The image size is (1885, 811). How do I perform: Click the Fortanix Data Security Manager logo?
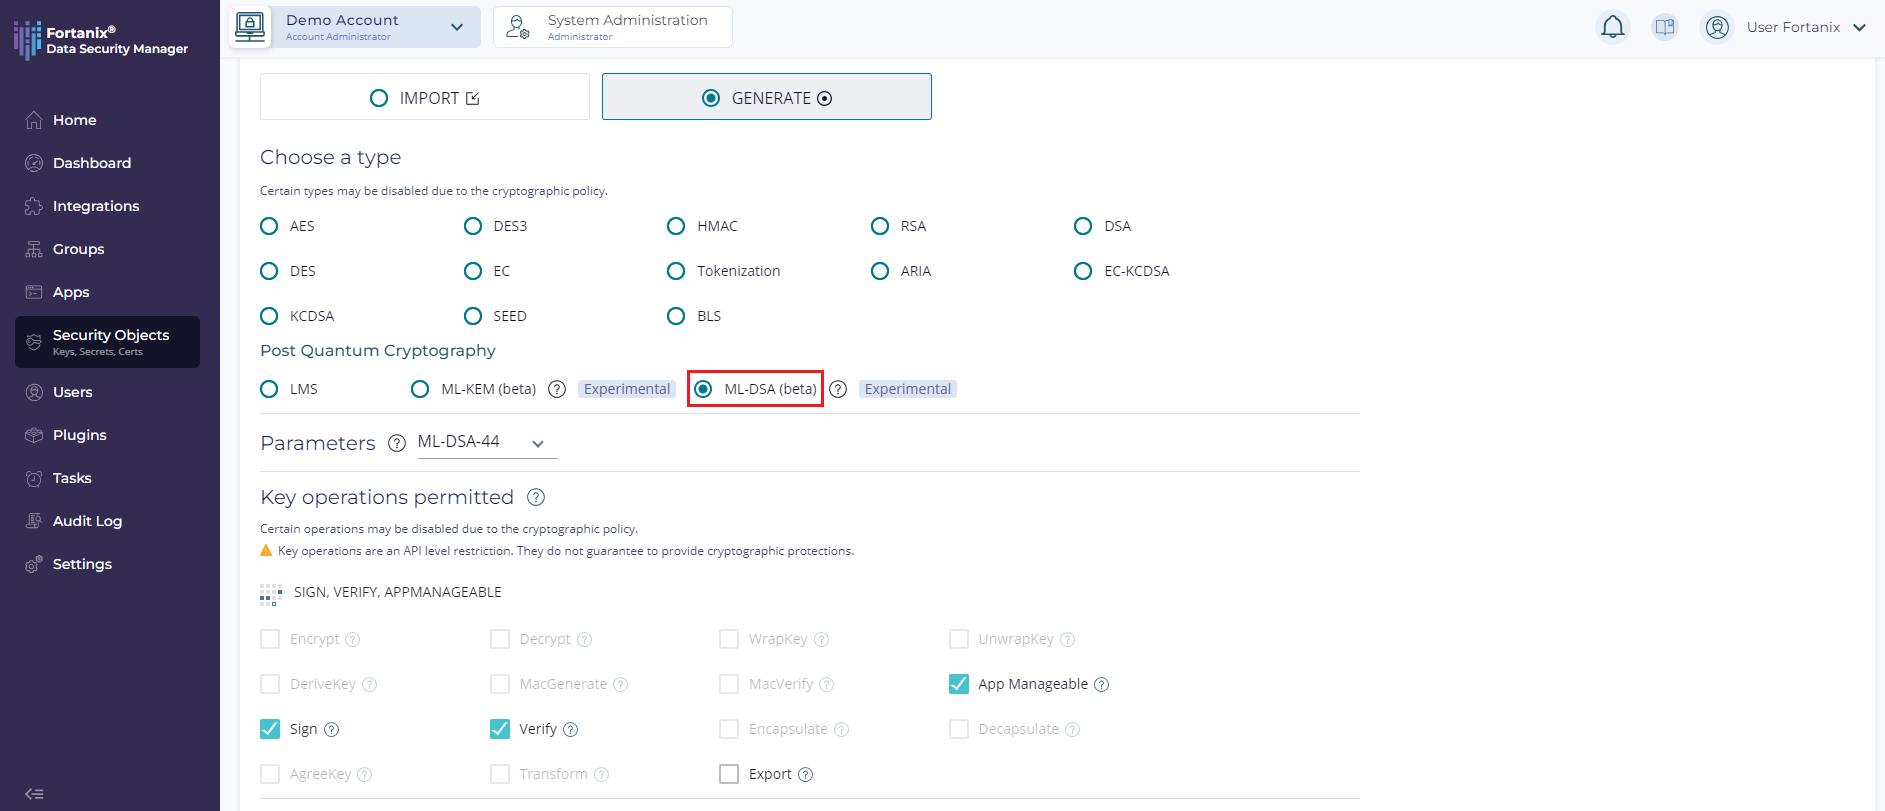click(x=101, y=40)
